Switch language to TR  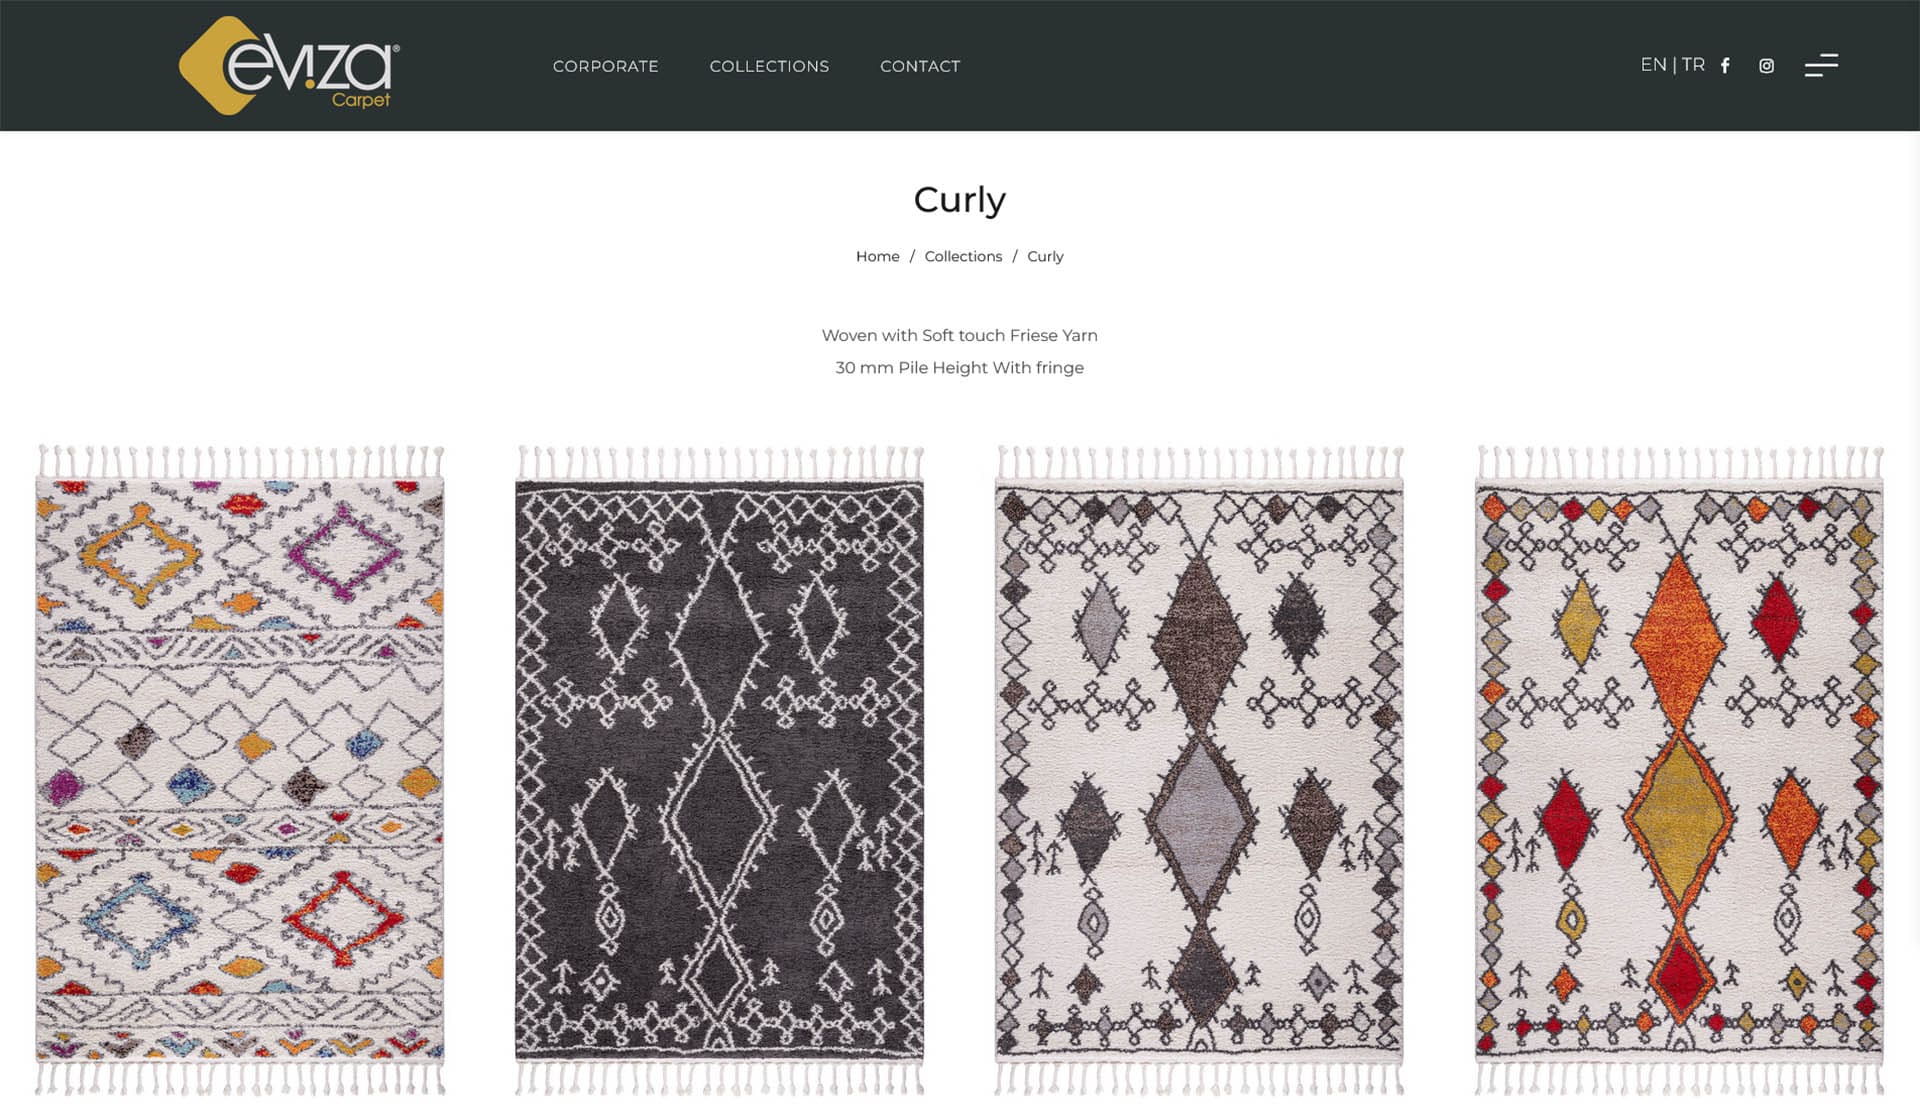click(1693, 64)
